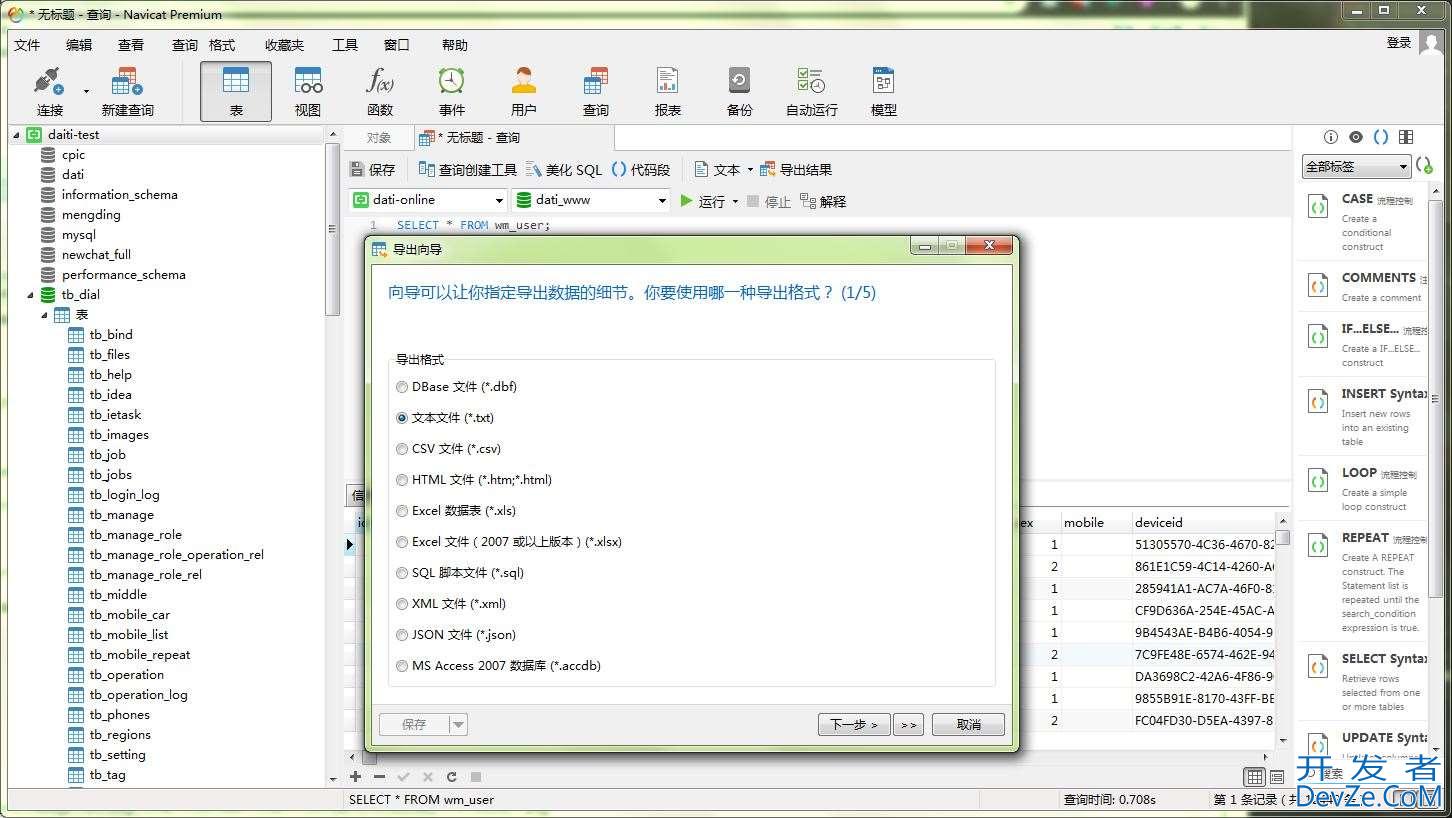This screenshot has height=818, width=1452.
Task: Select SQL 脚本文件 (*.sql) format
Action: (x=460, y=573)
